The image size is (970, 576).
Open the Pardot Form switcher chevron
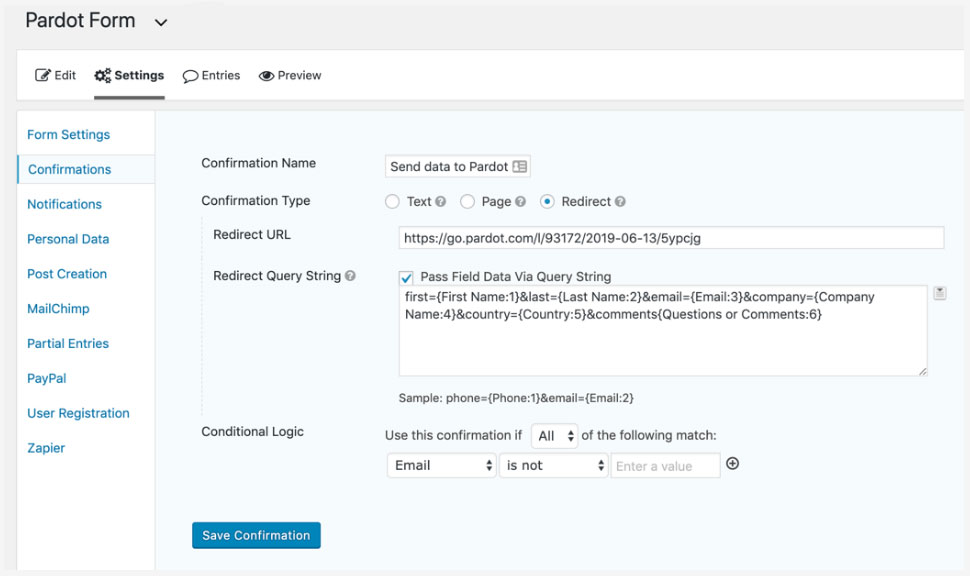coord(161,23)
